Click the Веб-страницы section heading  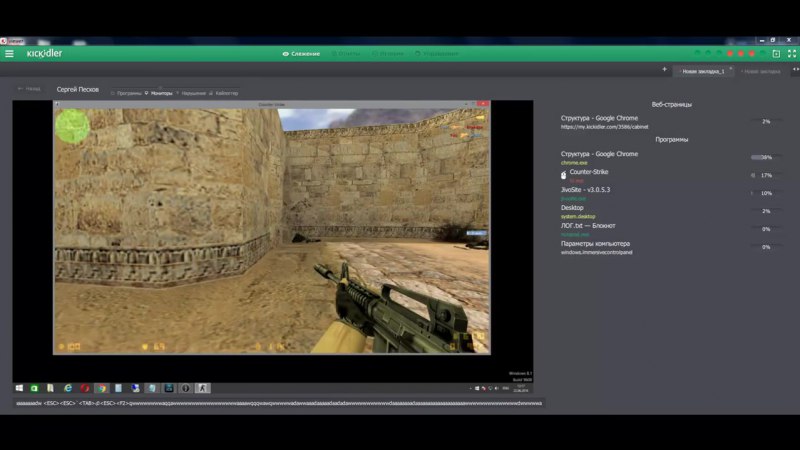[671, 105]
